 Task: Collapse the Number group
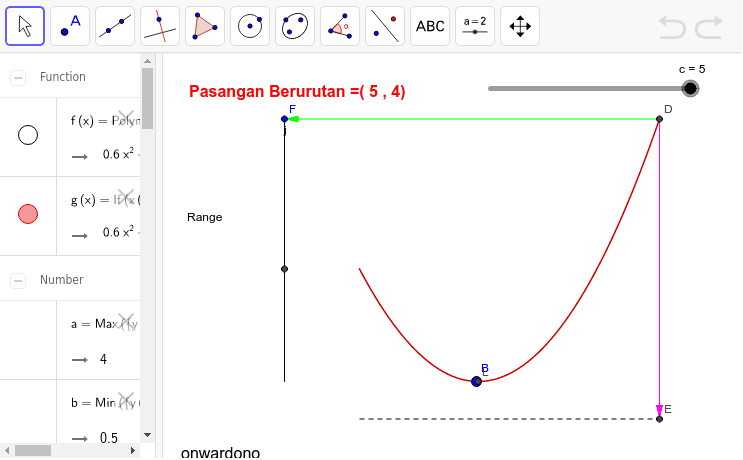18,280
